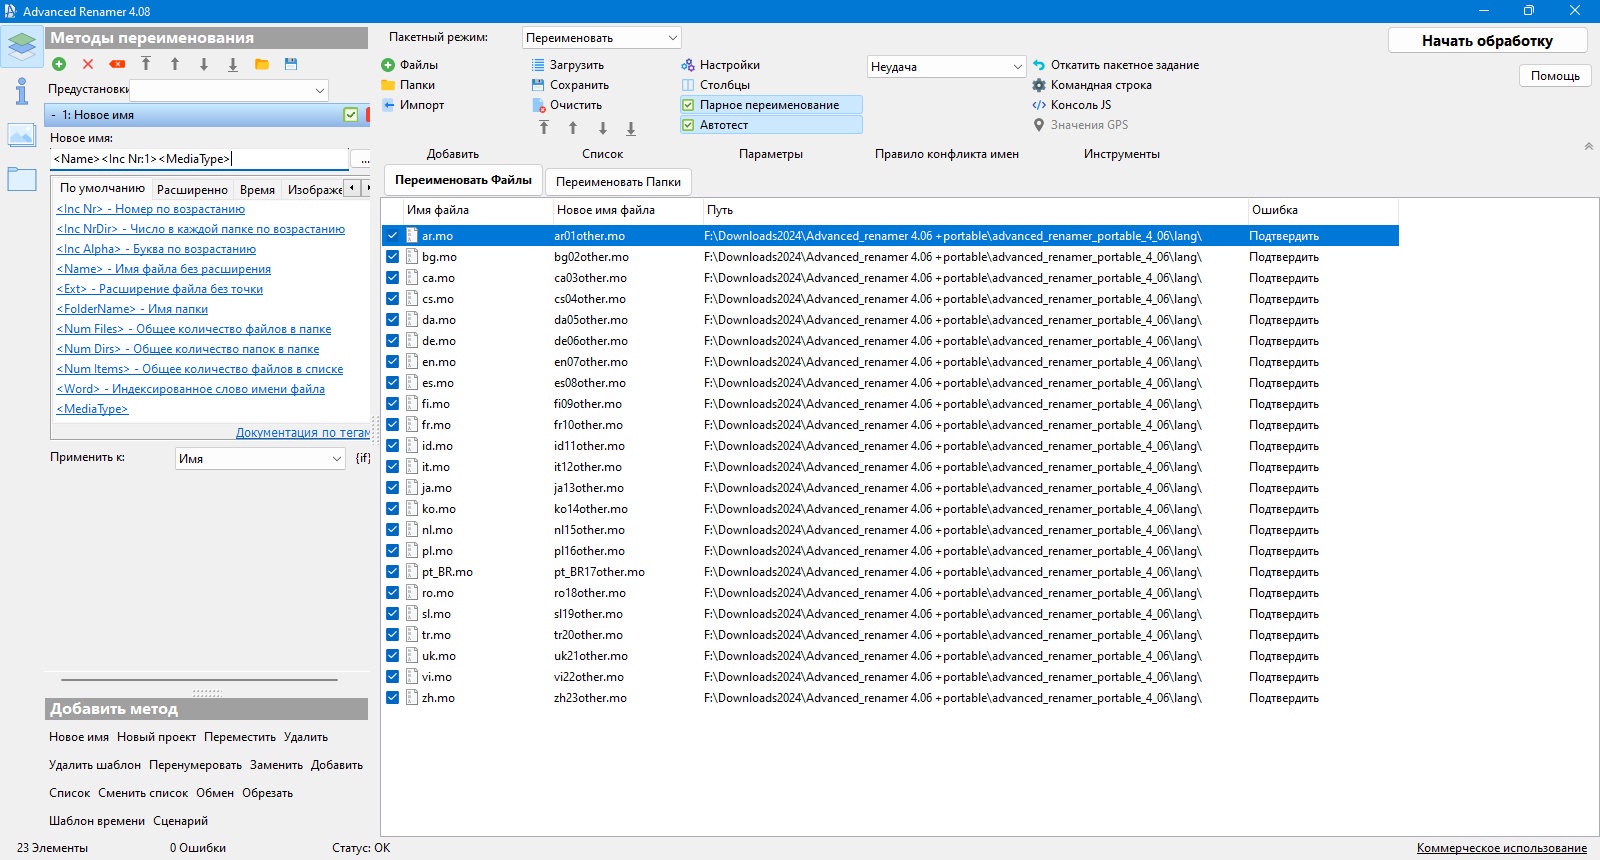Click the Начать обработку button

tap(1487, 41)
